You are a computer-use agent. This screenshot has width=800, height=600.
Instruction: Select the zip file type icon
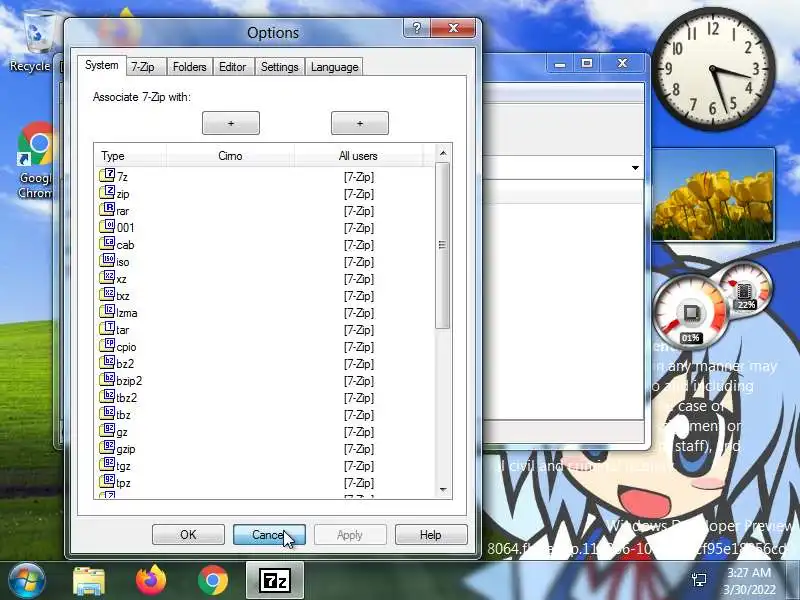tap(107, 193)
